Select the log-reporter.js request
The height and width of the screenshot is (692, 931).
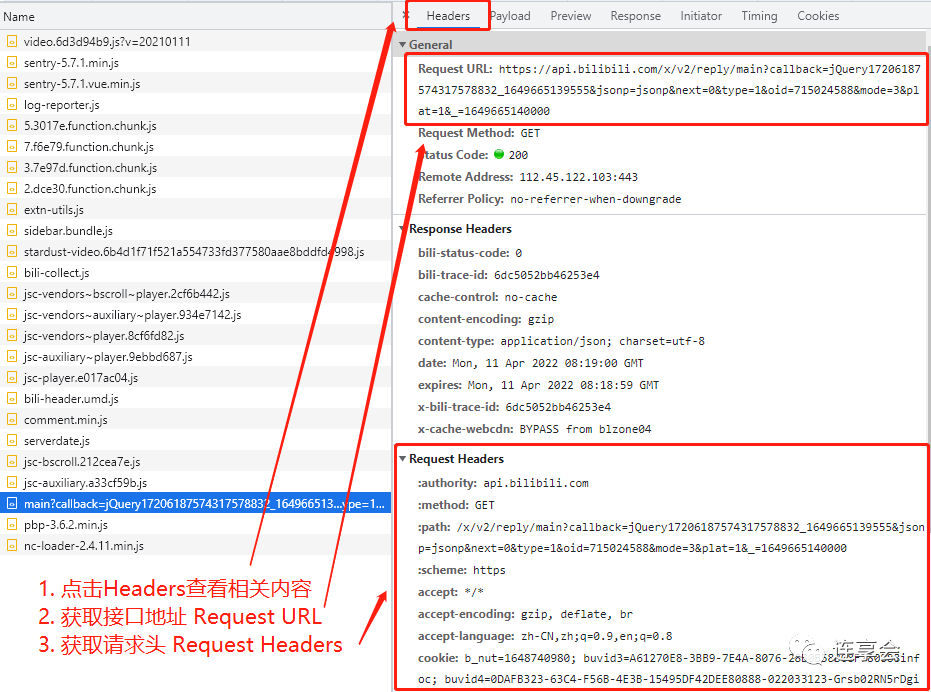pyautogui.click(x=196, y=105)
